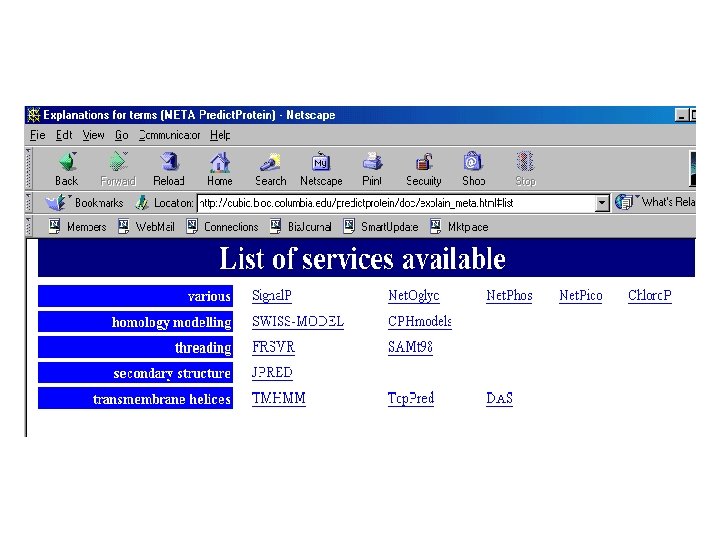Follow the NetOglyc link

pos(414,295)
